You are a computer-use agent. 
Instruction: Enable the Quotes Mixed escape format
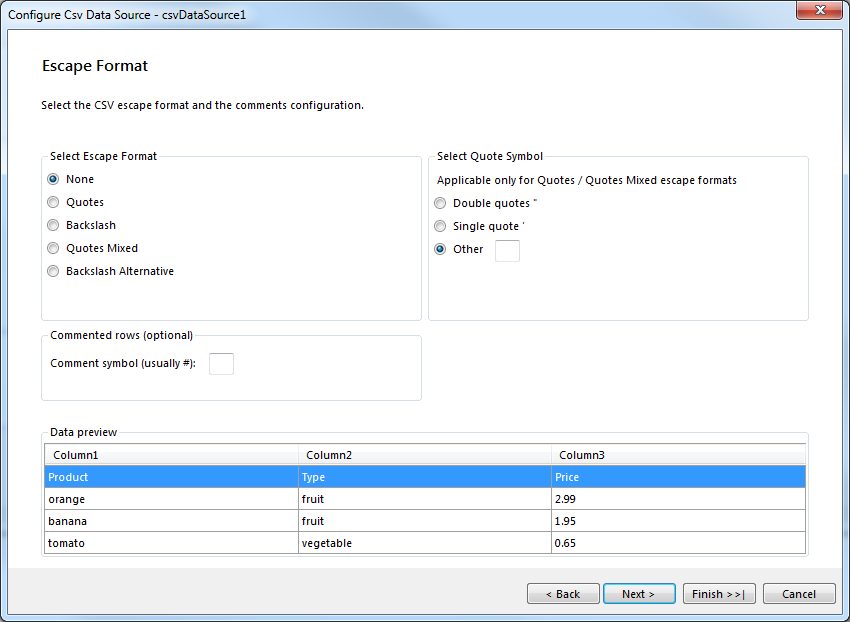[52, 248]
